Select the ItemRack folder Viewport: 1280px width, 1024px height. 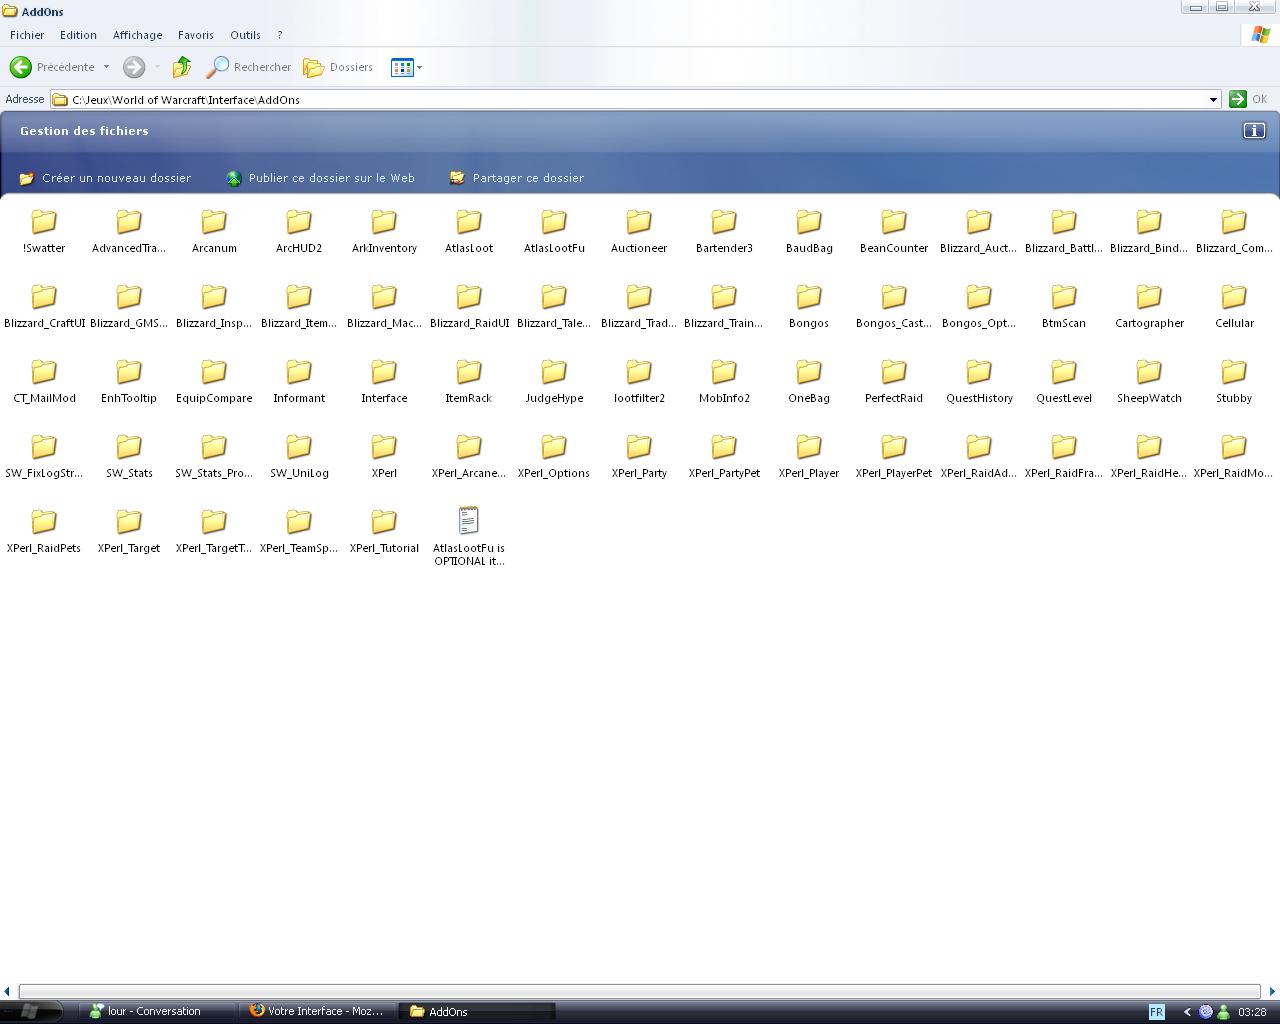(x=469, y=381)
